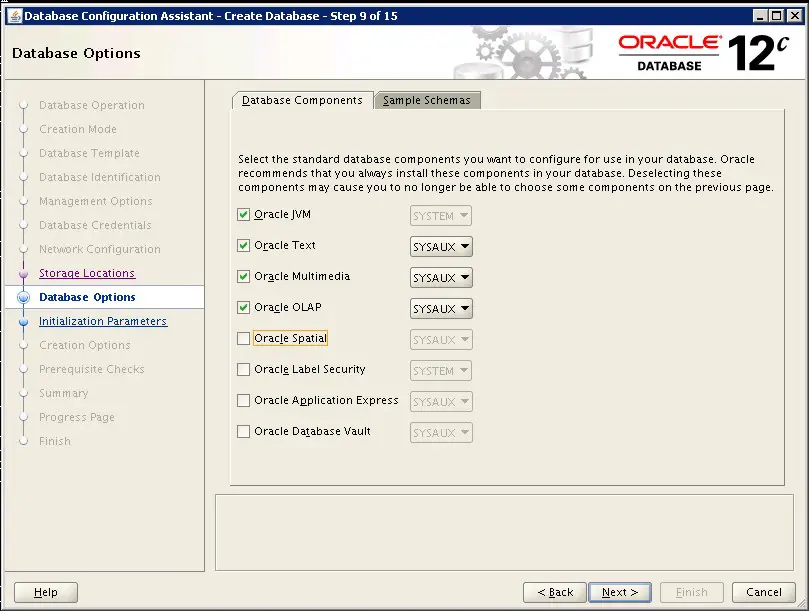Open the Oracle JVM tablespace dropdown

click(x=441, y=216)
